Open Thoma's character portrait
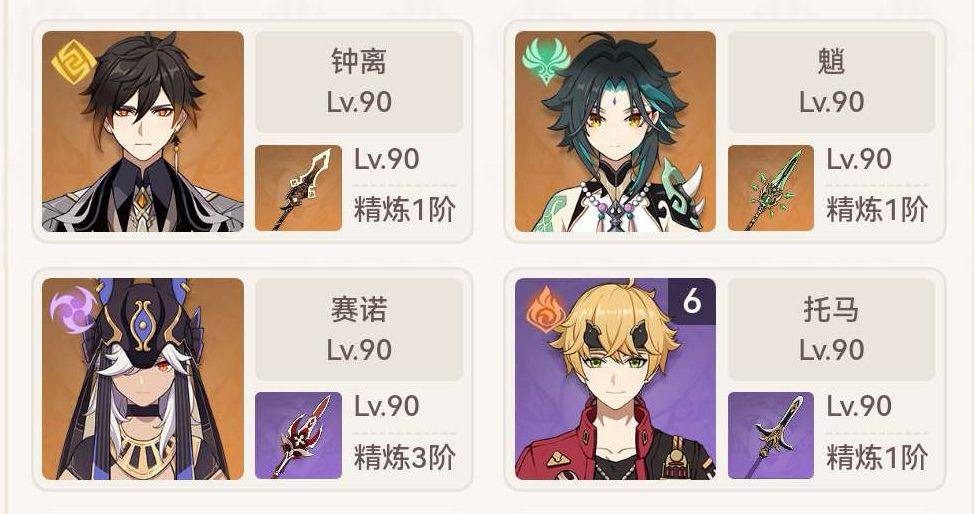 (x=615, y=379)
